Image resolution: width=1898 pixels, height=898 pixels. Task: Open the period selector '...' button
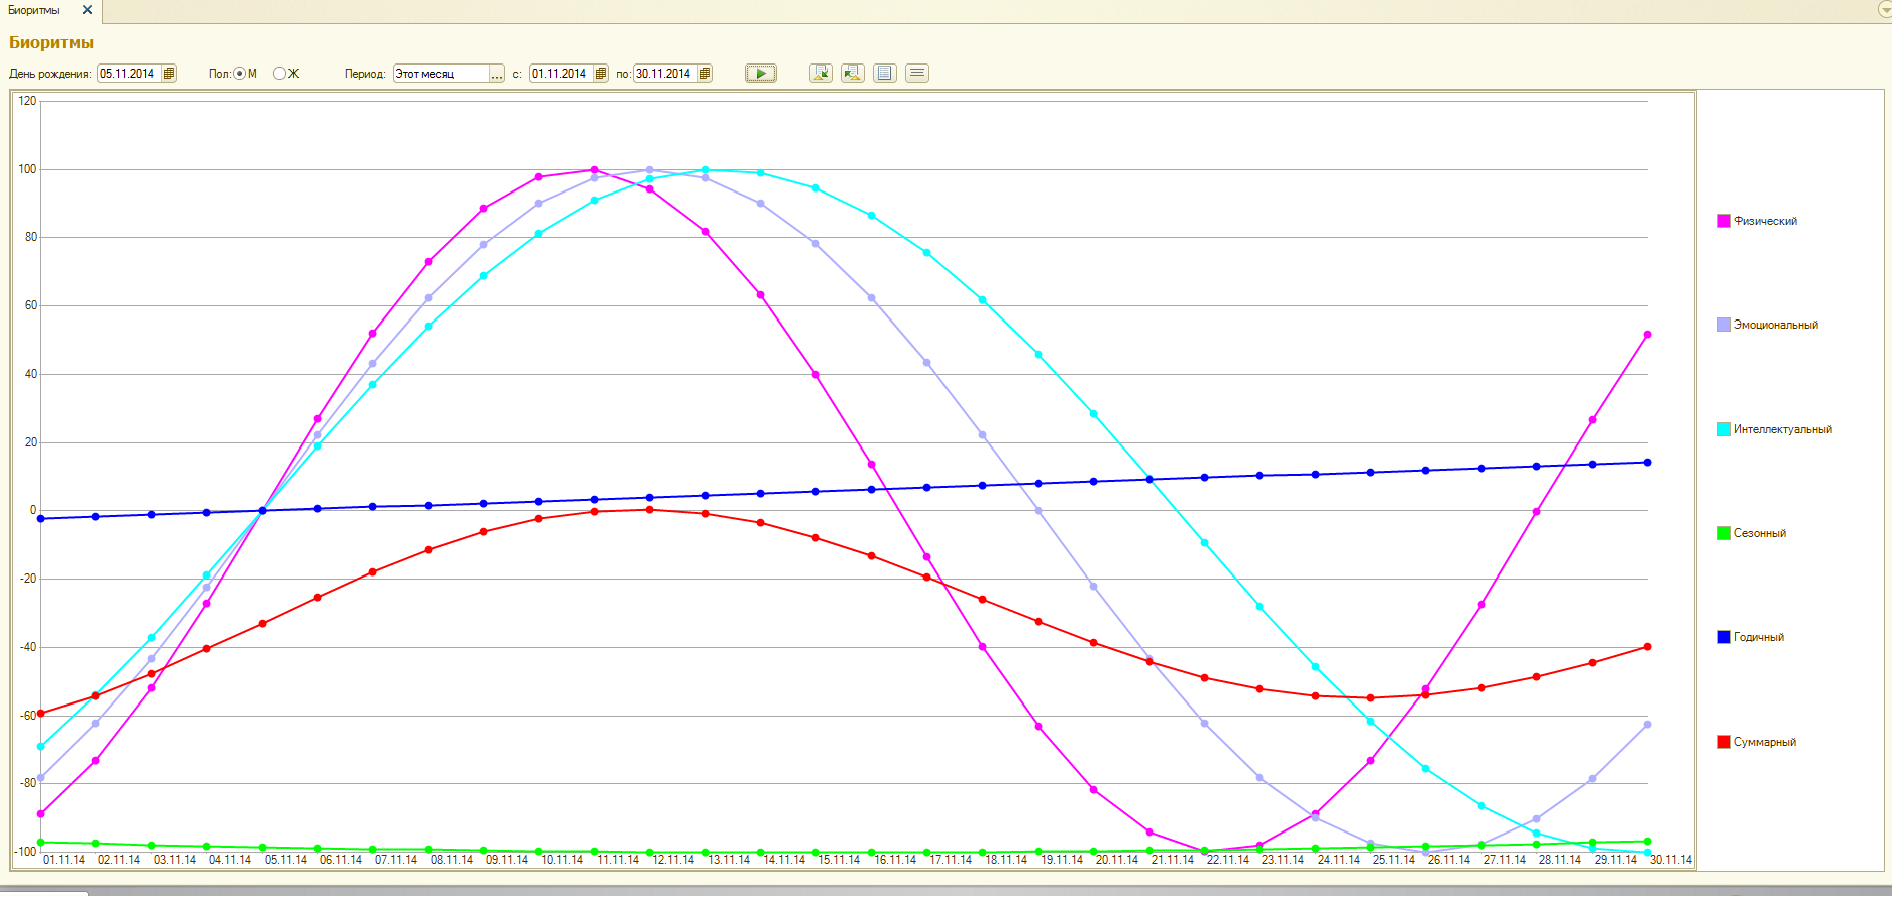tap(497, 74)
